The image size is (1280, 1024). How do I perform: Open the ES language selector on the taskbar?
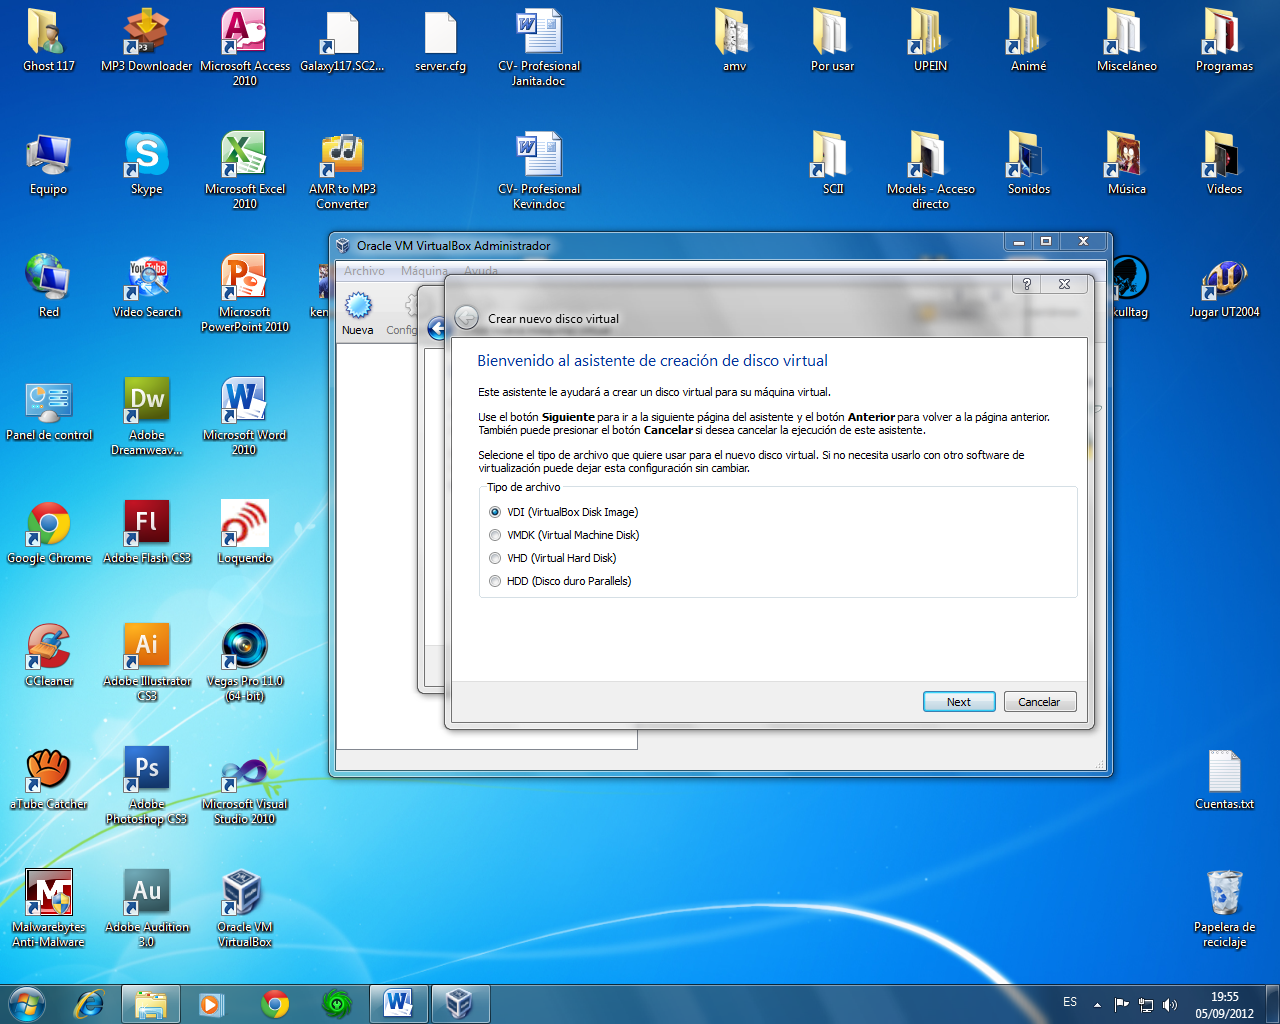1069,1002
